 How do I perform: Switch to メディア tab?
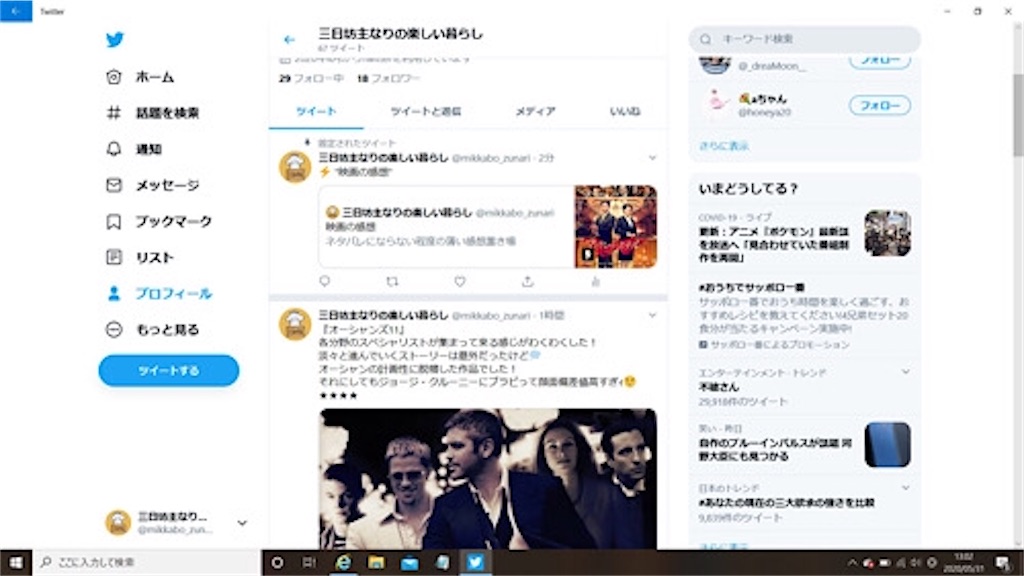[x=536, y=112]
